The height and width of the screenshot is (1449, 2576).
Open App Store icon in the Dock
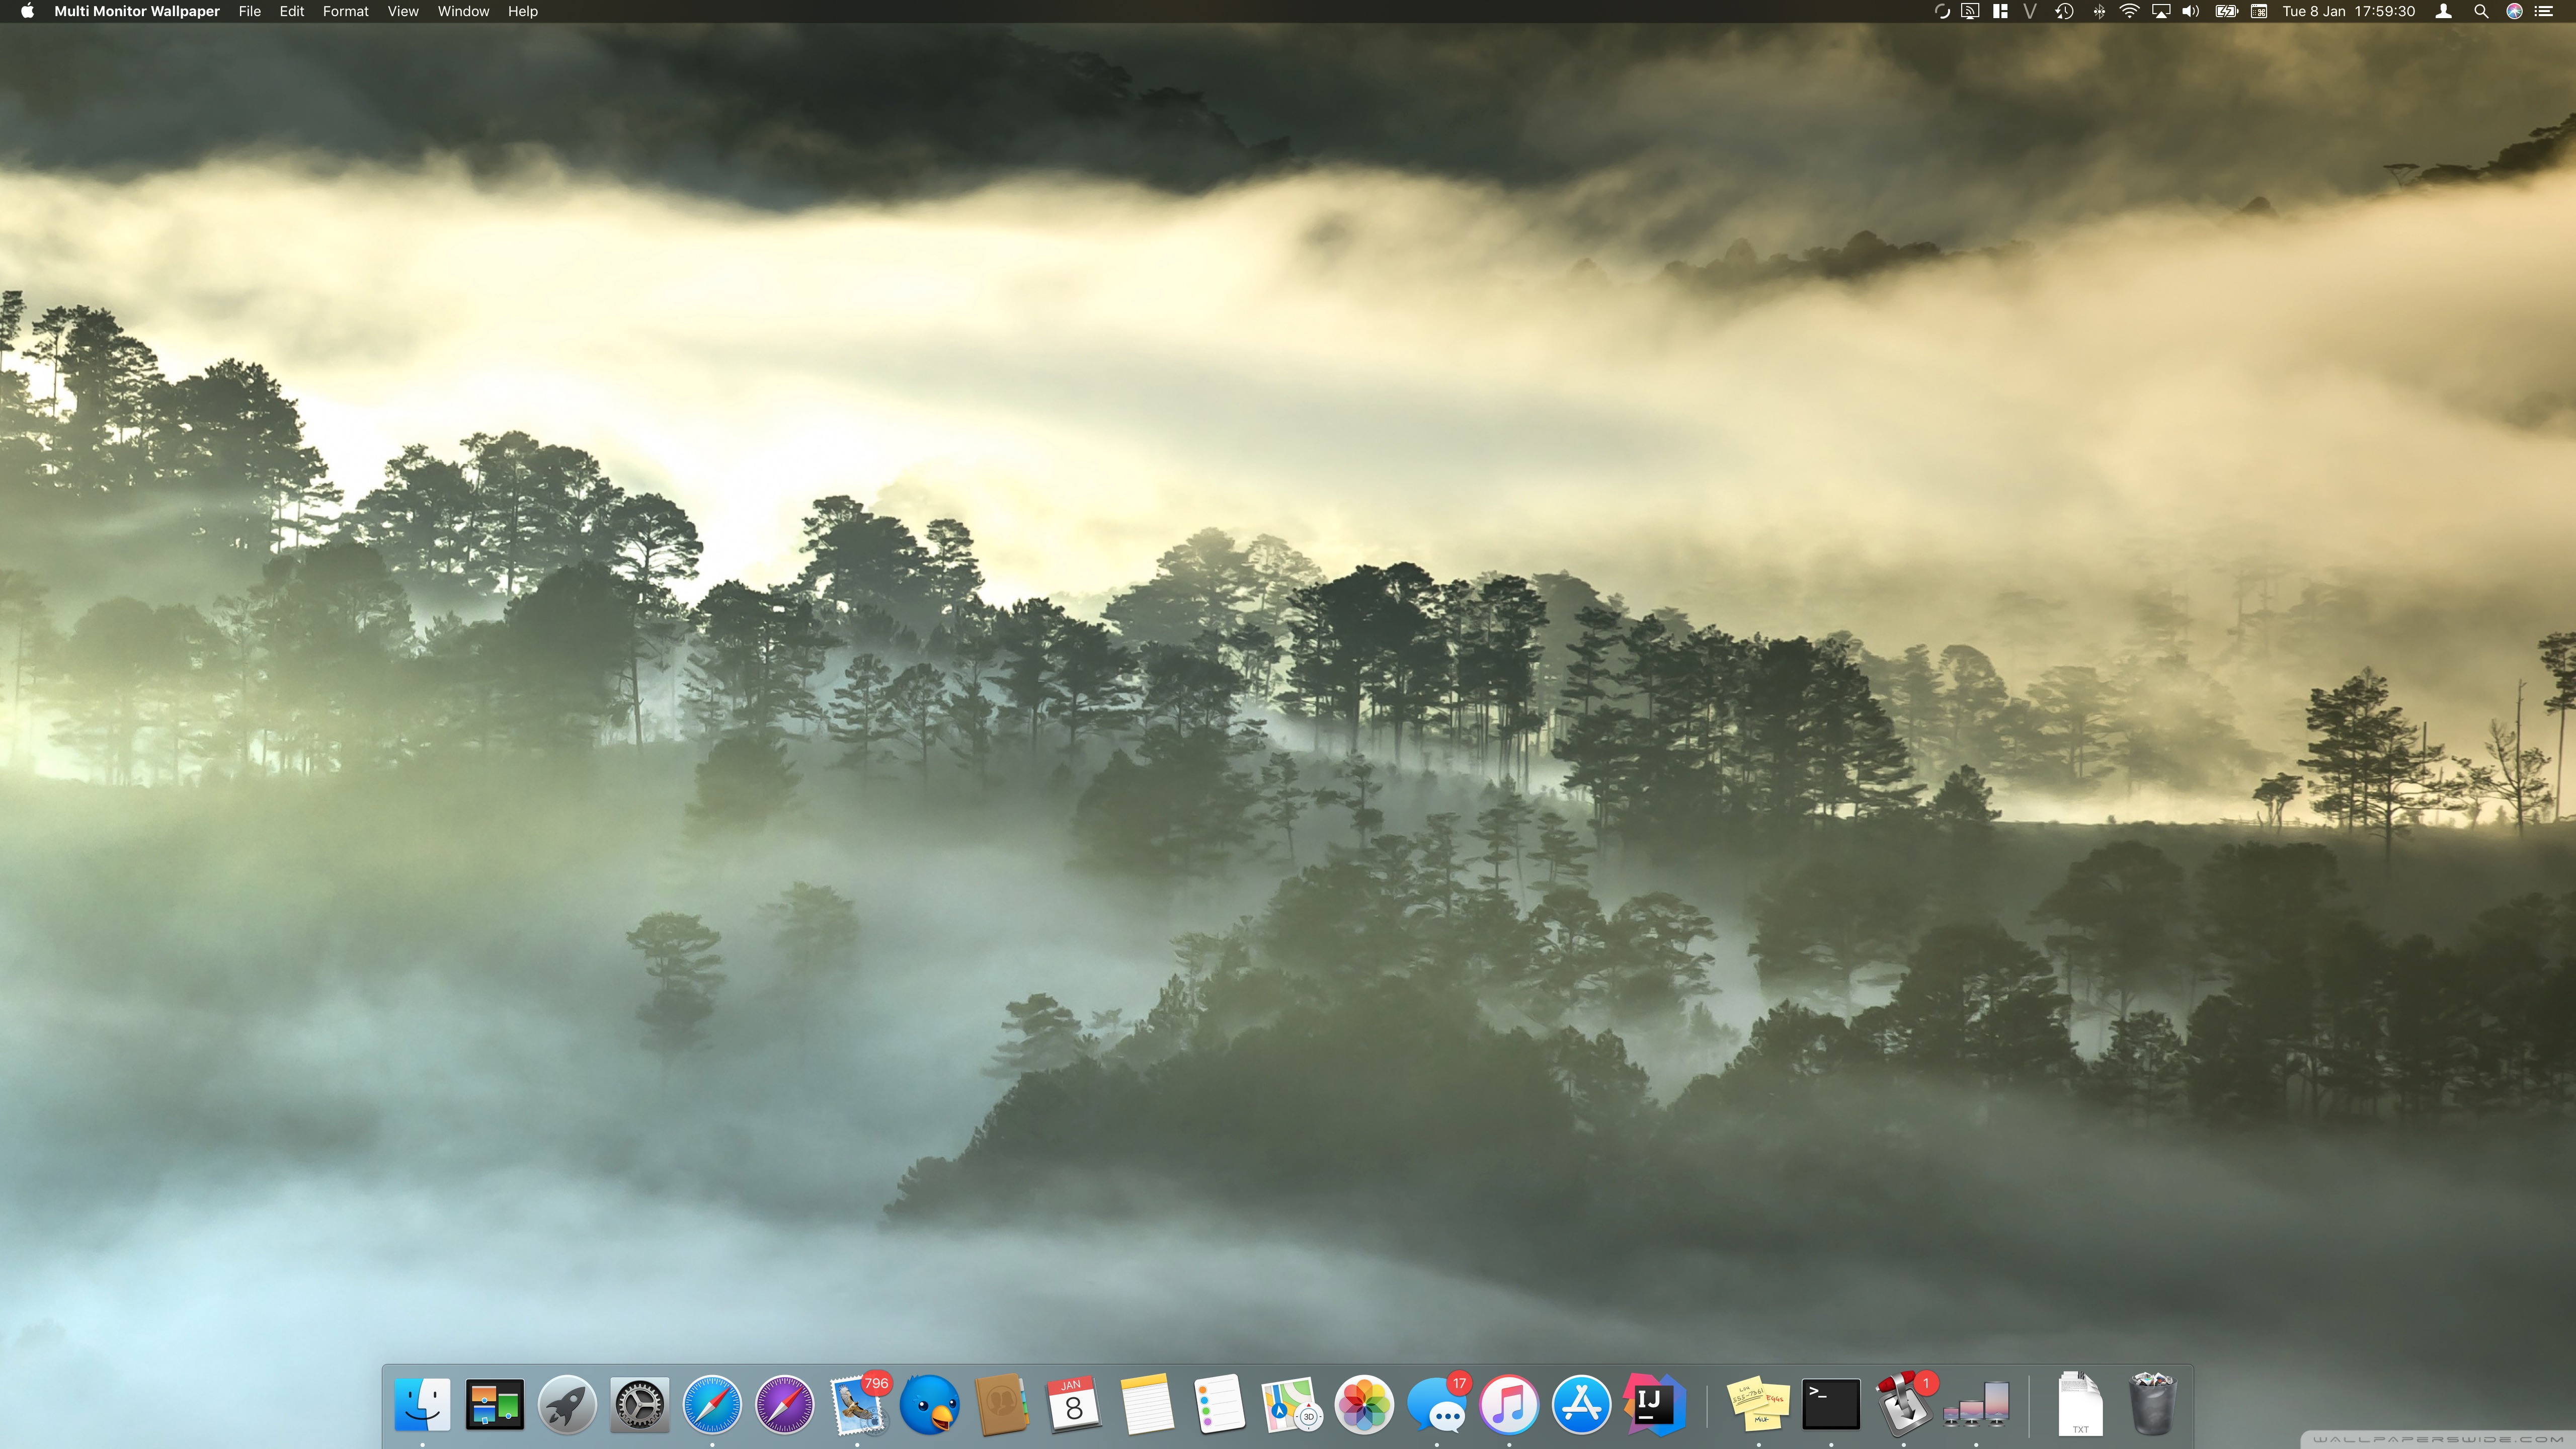1581,1404
